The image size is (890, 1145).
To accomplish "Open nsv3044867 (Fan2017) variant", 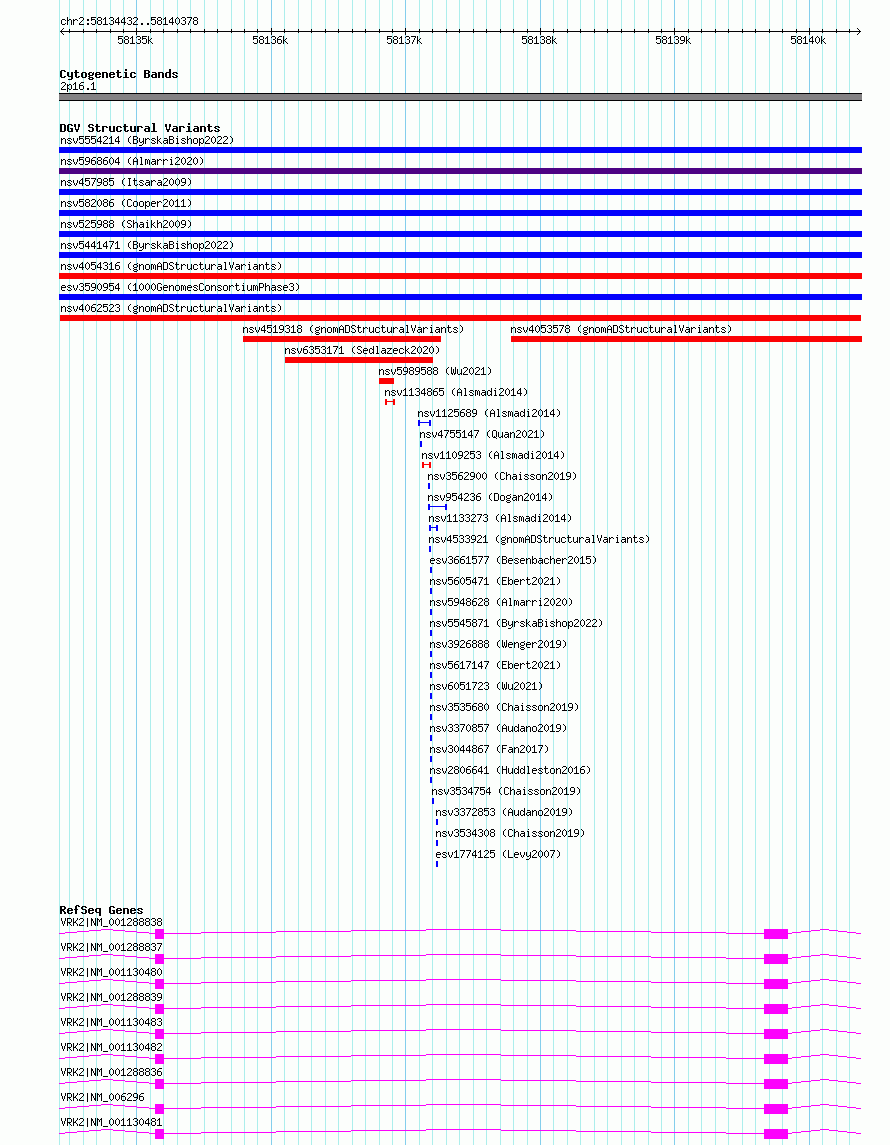I will pos(489,750).
